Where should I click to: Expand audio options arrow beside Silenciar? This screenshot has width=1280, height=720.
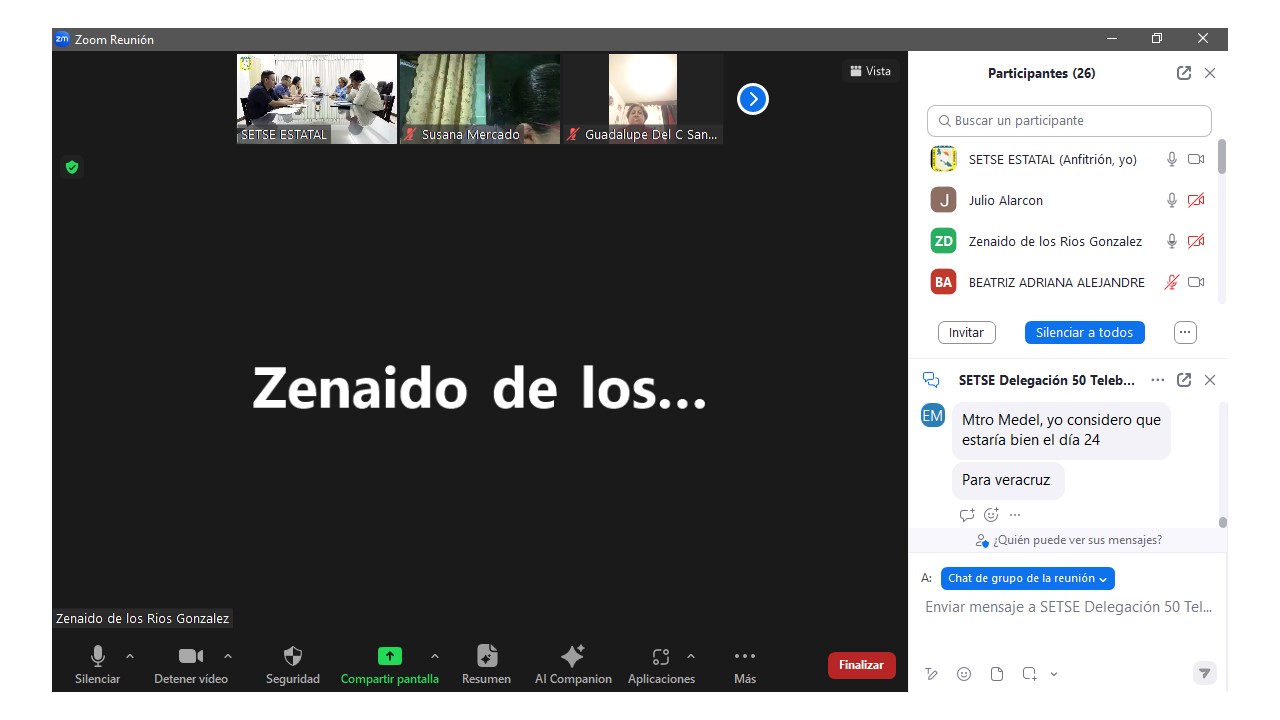pyautogui.click(x=130, y=656)
